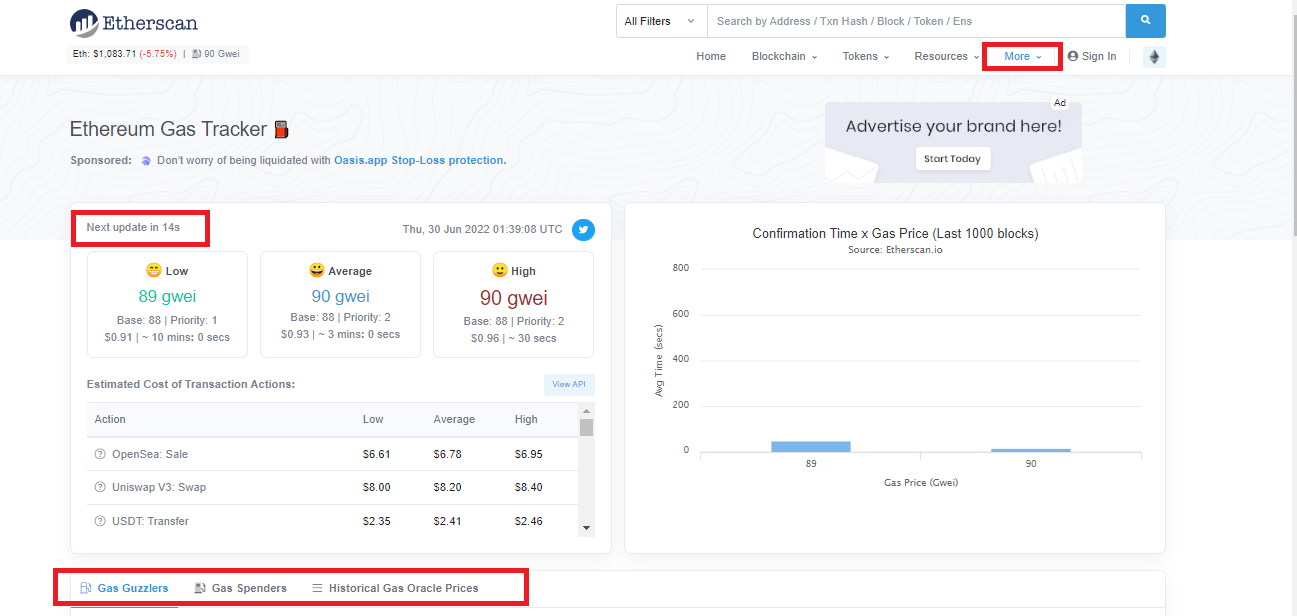Click the table scrollbar up arrow
Screen dimensions: 1297x616
(x=587, y=410)
